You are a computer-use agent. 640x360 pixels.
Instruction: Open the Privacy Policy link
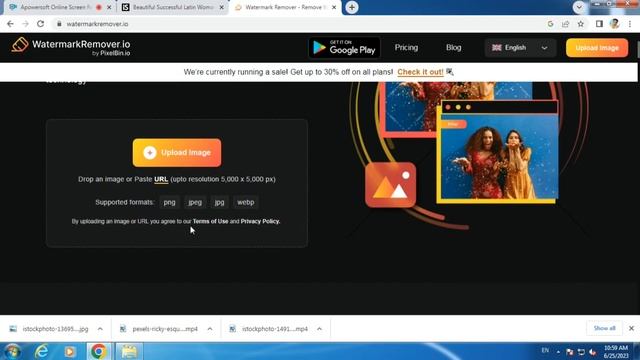tap(260, 221)
